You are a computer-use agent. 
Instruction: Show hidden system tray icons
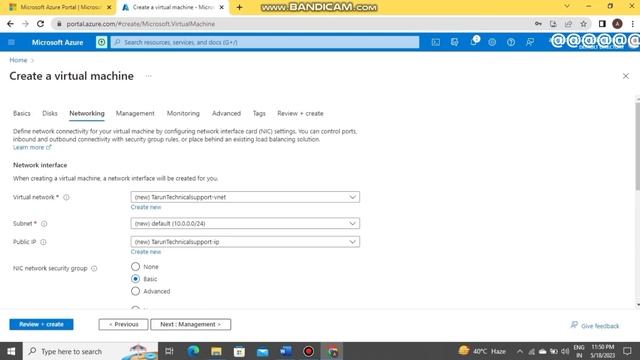520,351
